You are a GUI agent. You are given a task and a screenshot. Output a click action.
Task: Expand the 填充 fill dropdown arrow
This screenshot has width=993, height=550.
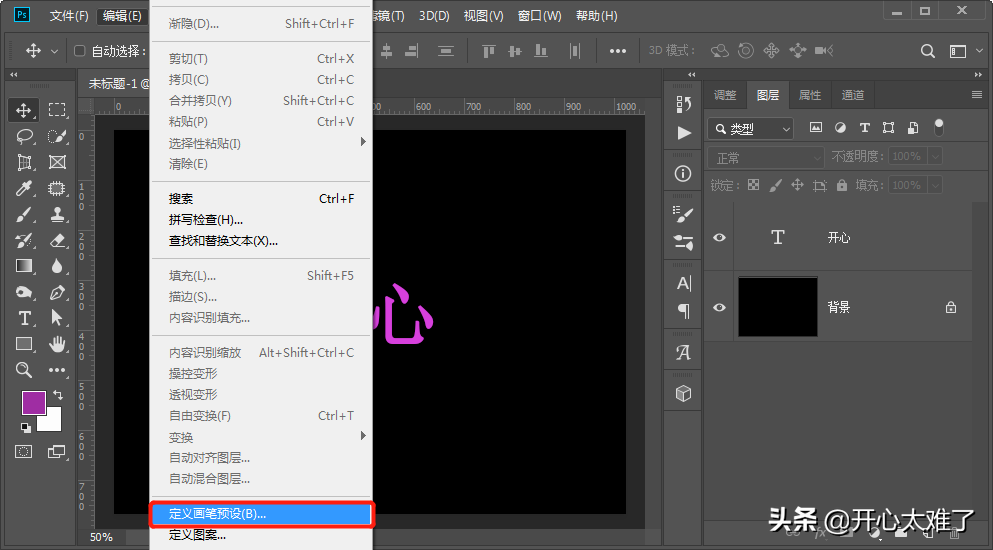(935, 185)
